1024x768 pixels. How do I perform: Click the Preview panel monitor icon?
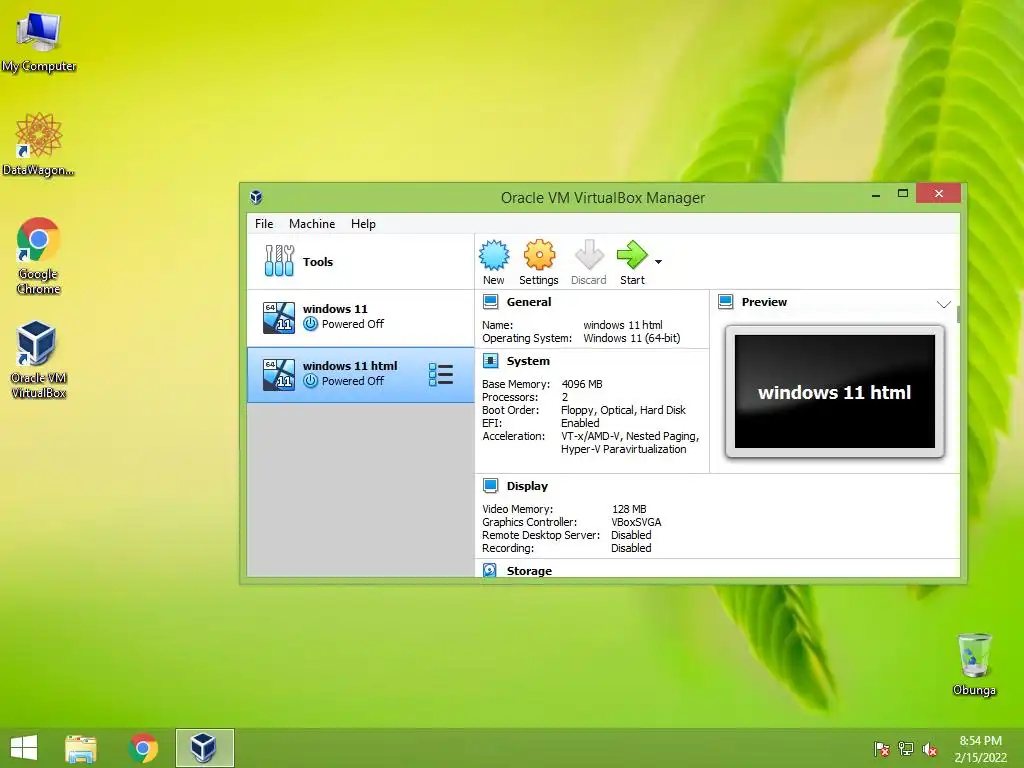[x=726, y=302]
